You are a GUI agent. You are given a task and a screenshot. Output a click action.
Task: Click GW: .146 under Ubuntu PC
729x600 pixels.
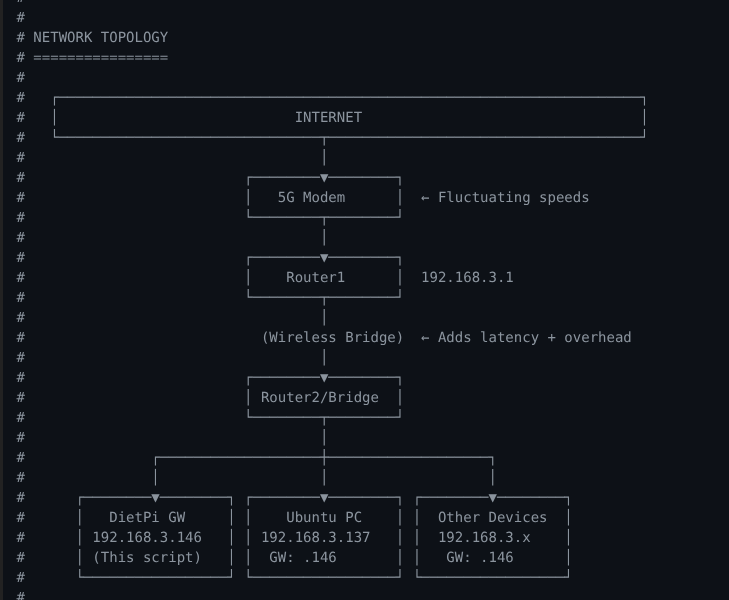click(303, 557)
